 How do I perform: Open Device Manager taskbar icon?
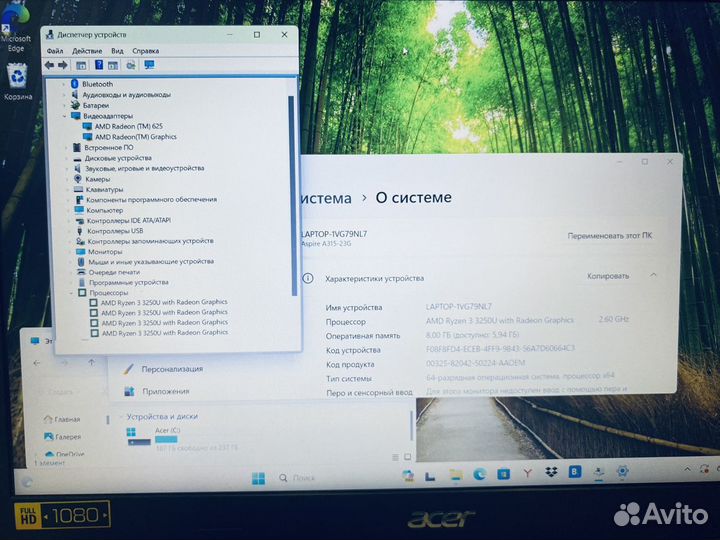598,472
